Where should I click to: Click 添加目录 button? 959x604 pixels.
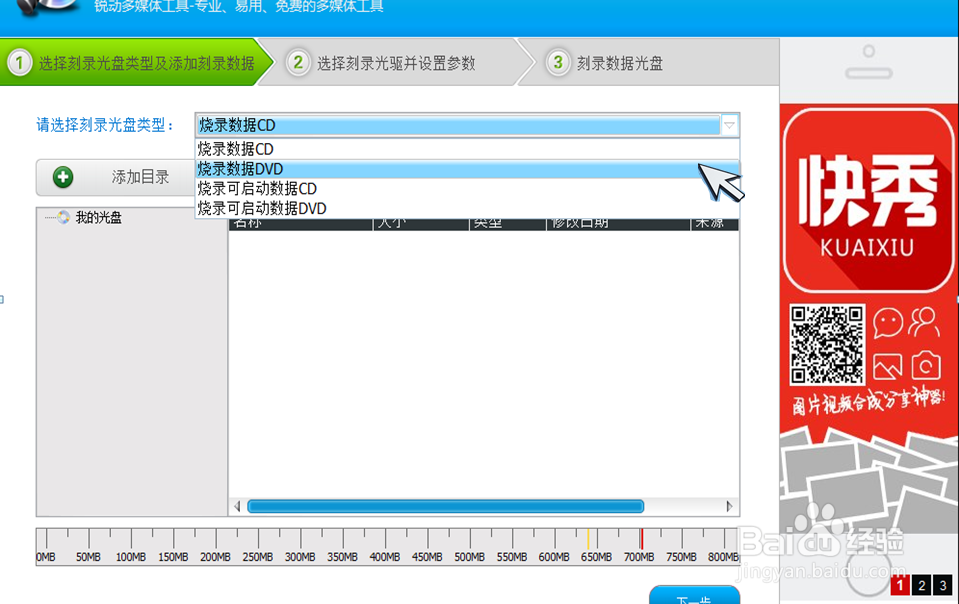coord(116,177)
